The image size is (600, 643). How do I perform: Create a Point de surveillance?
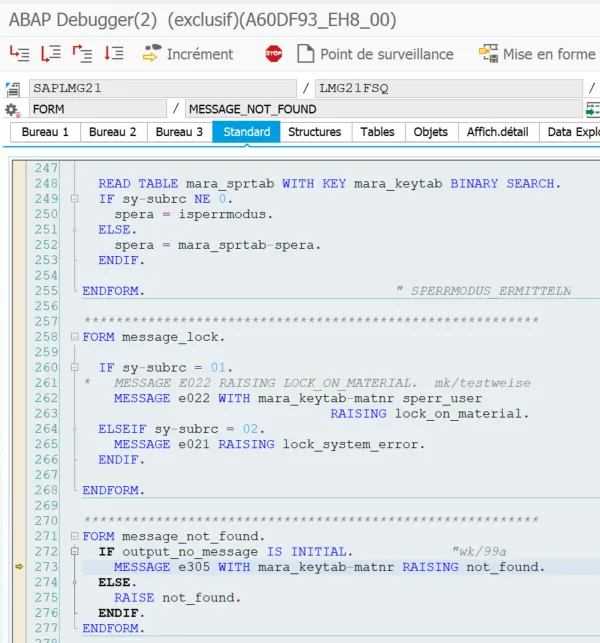(375, 54)
